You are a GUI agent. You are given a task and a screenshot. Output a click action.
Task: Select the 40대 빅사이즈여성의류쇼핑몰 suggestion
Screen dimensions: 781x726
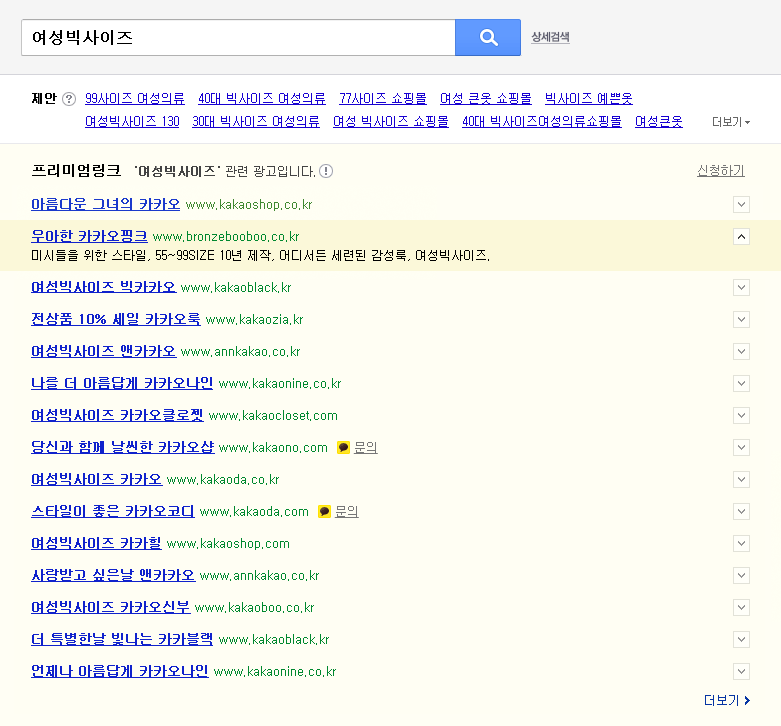[541, 121]
